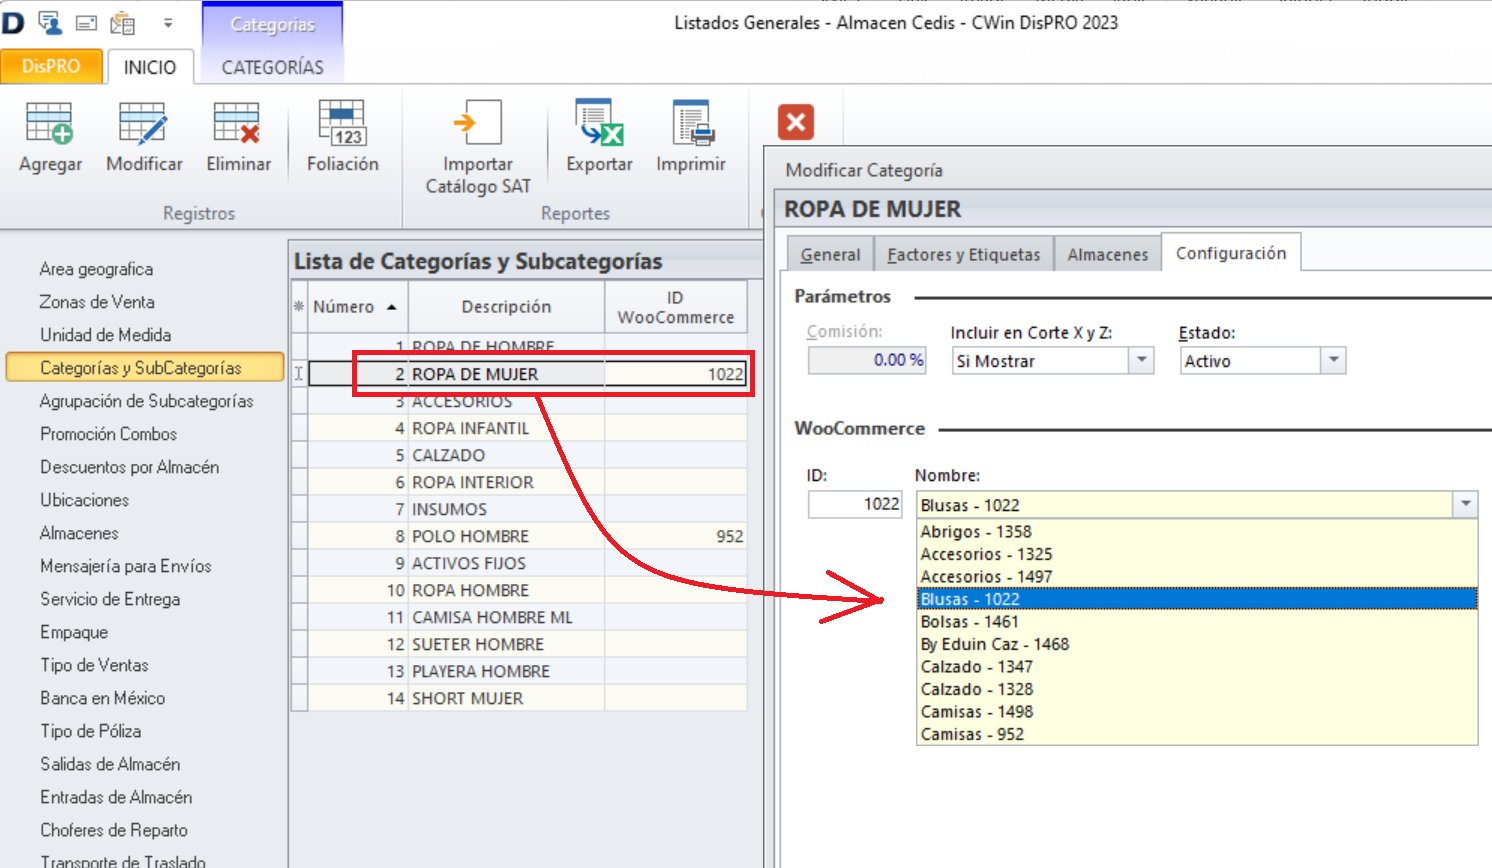Click the red X cancel icon
This screenshot has height=868, width=1492.
pyautogui.click(x=795, y=122)
